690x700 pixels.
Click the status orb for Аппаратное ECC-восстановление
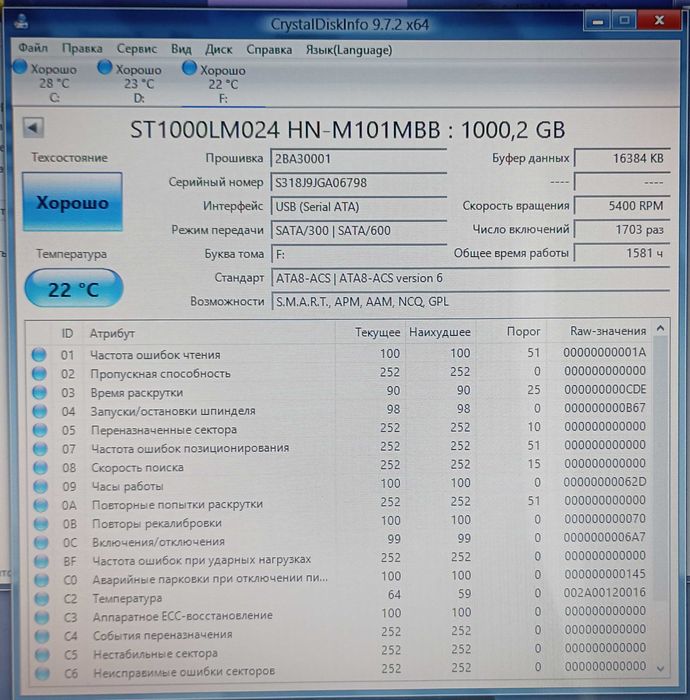tap(42, 617)
